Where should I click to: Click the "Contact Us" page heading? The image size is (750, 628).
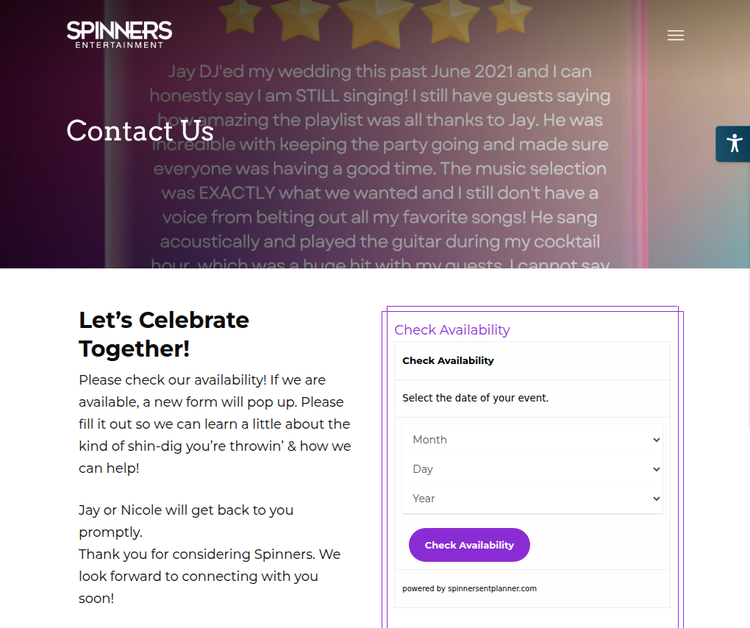pyautogui.click(x=140, y=131)
